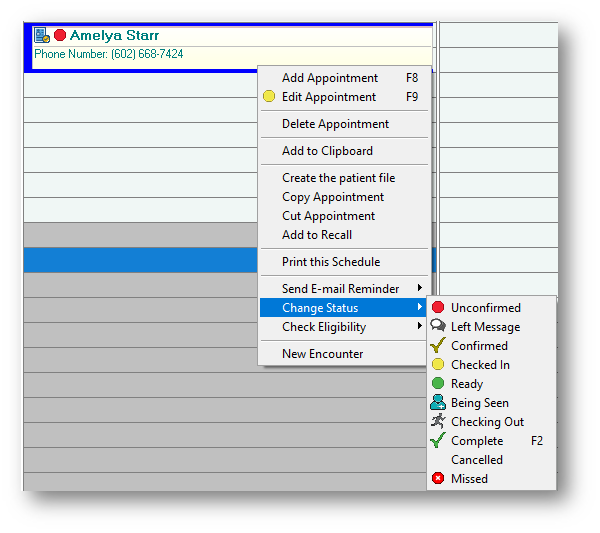
Task: Click the green Ready status icon
Action: (438, 383)
